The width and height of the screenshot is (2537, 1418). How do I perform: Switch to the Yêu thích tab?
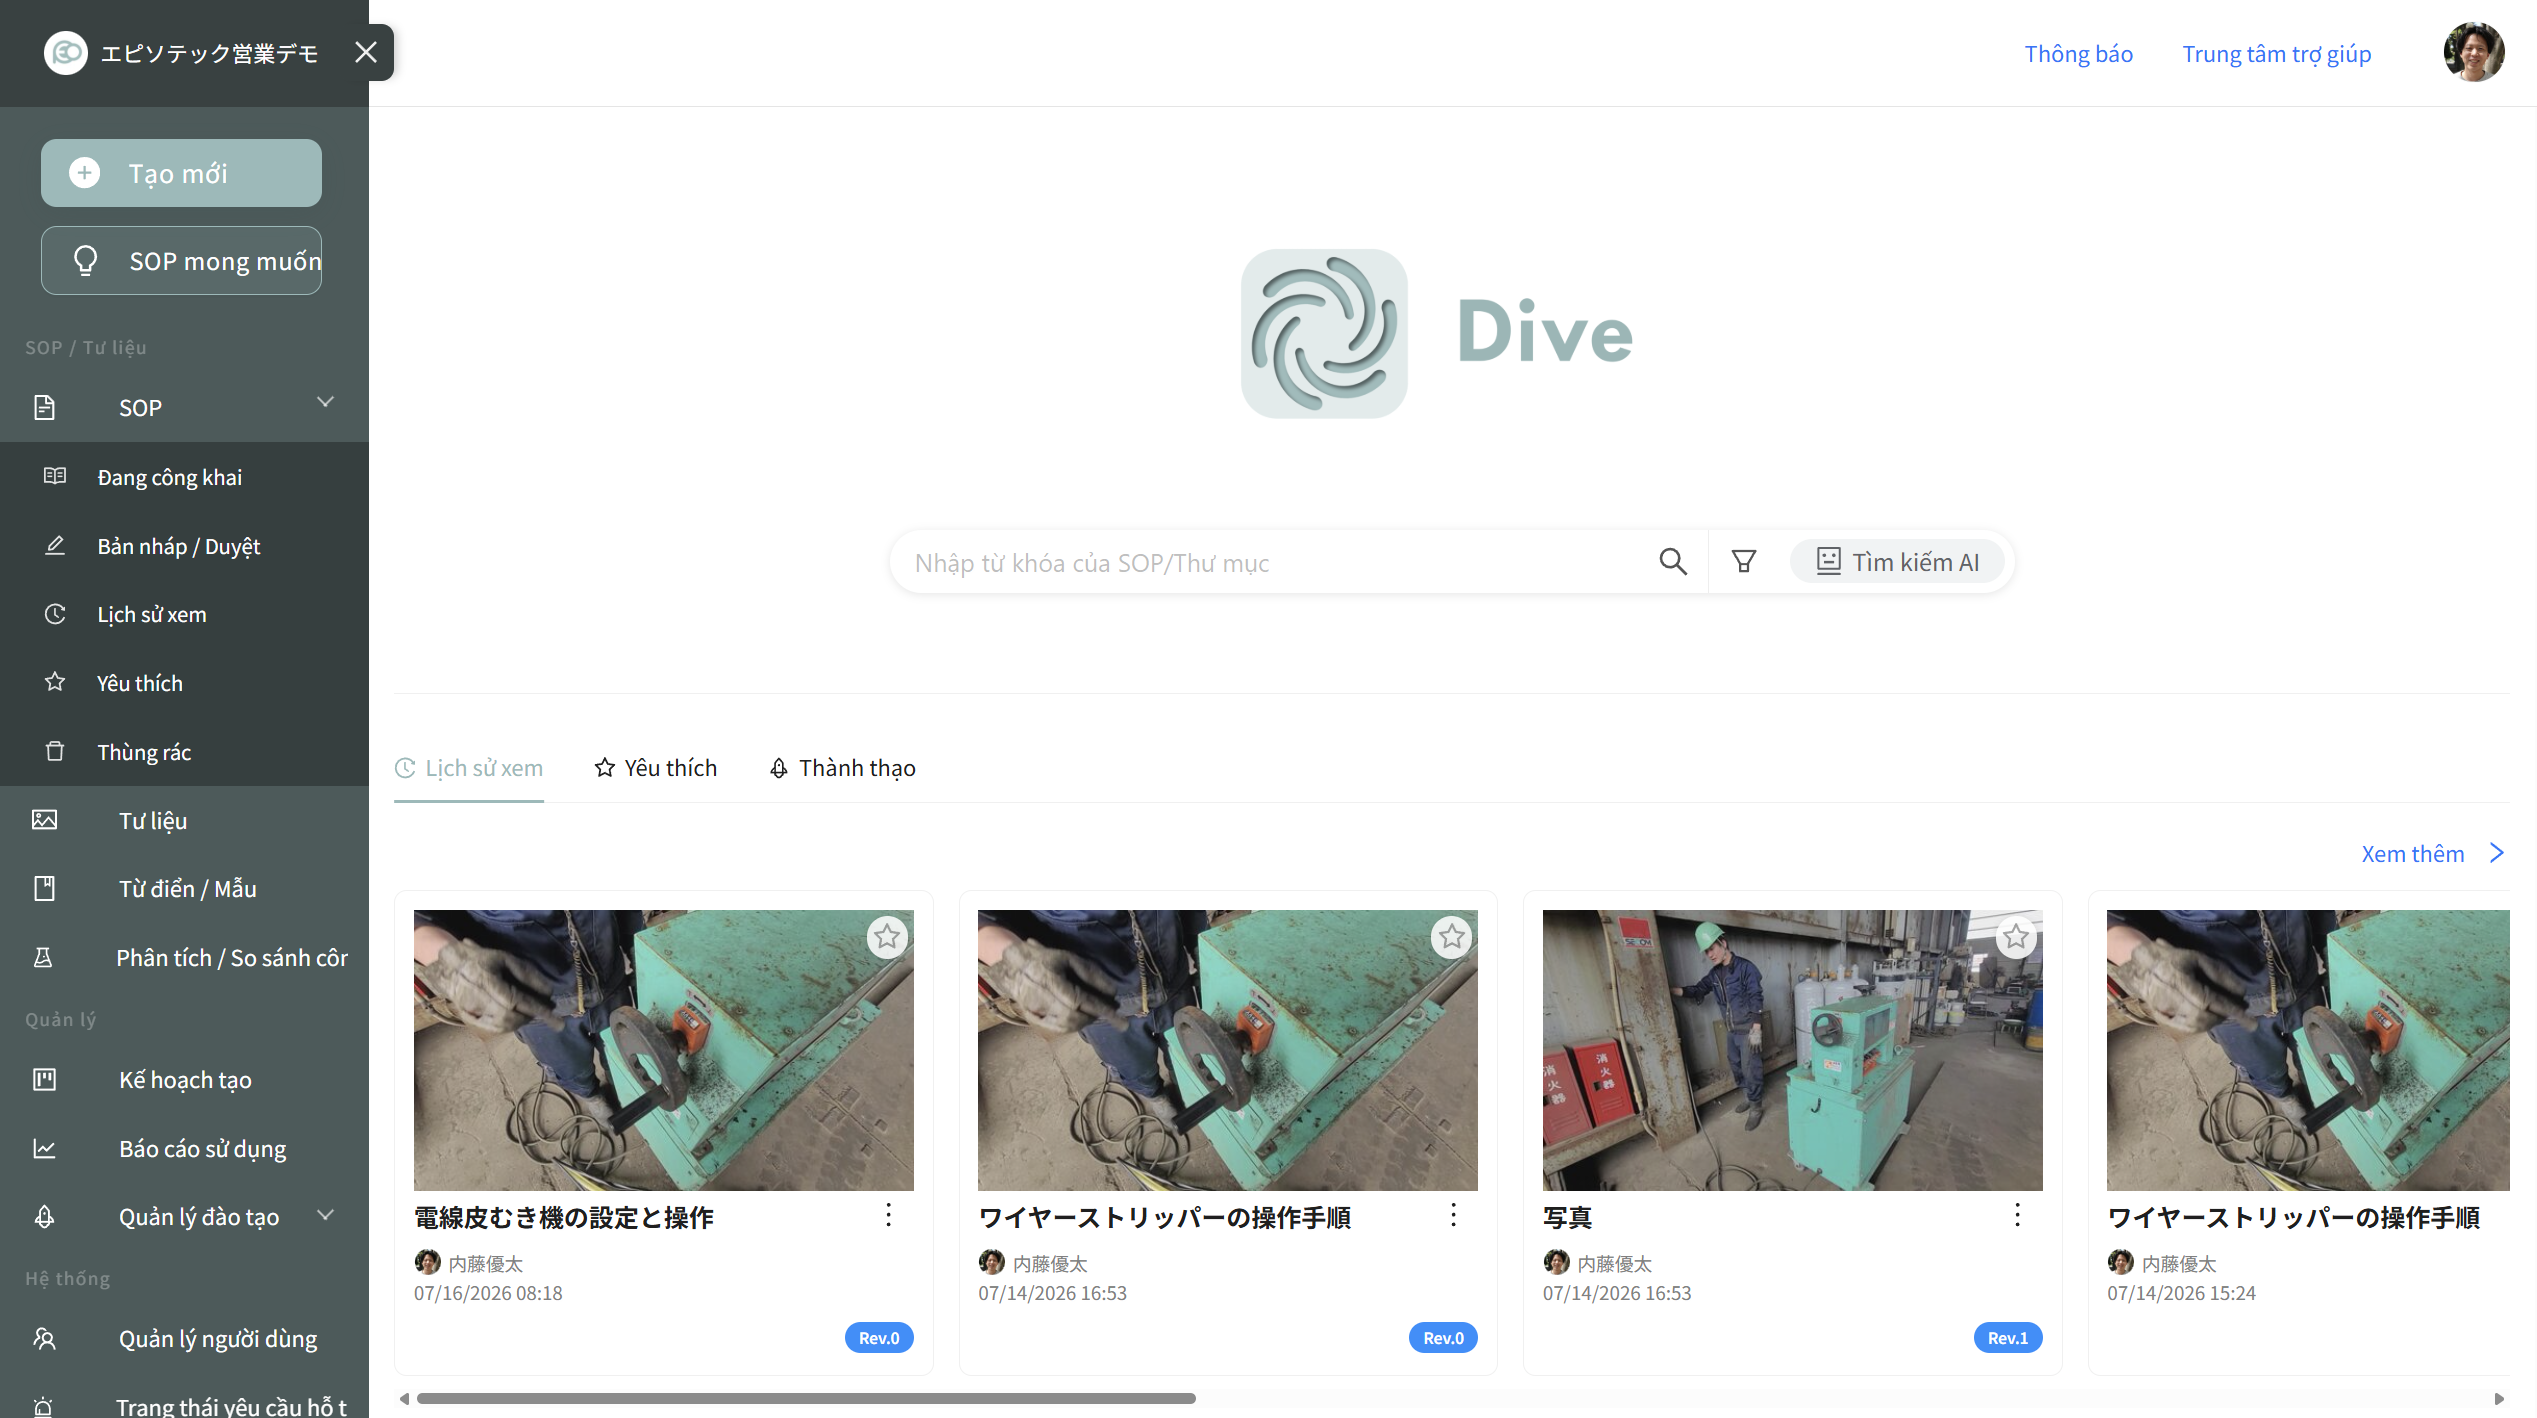click(x=656, y=768)
